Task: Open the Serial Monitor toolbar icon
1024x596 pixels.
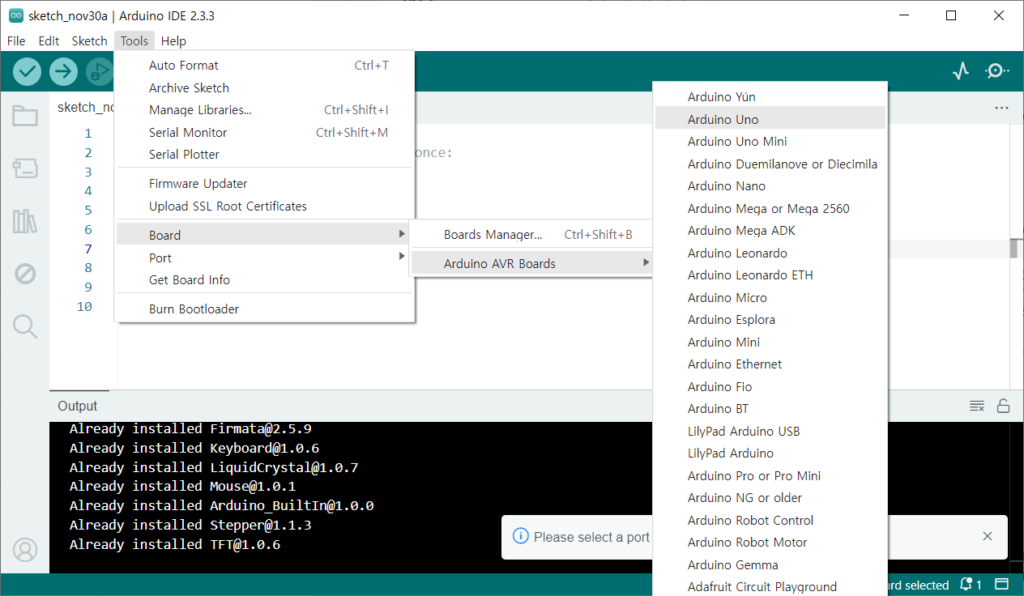Action: pyautogui.click(x=997, y=71)
